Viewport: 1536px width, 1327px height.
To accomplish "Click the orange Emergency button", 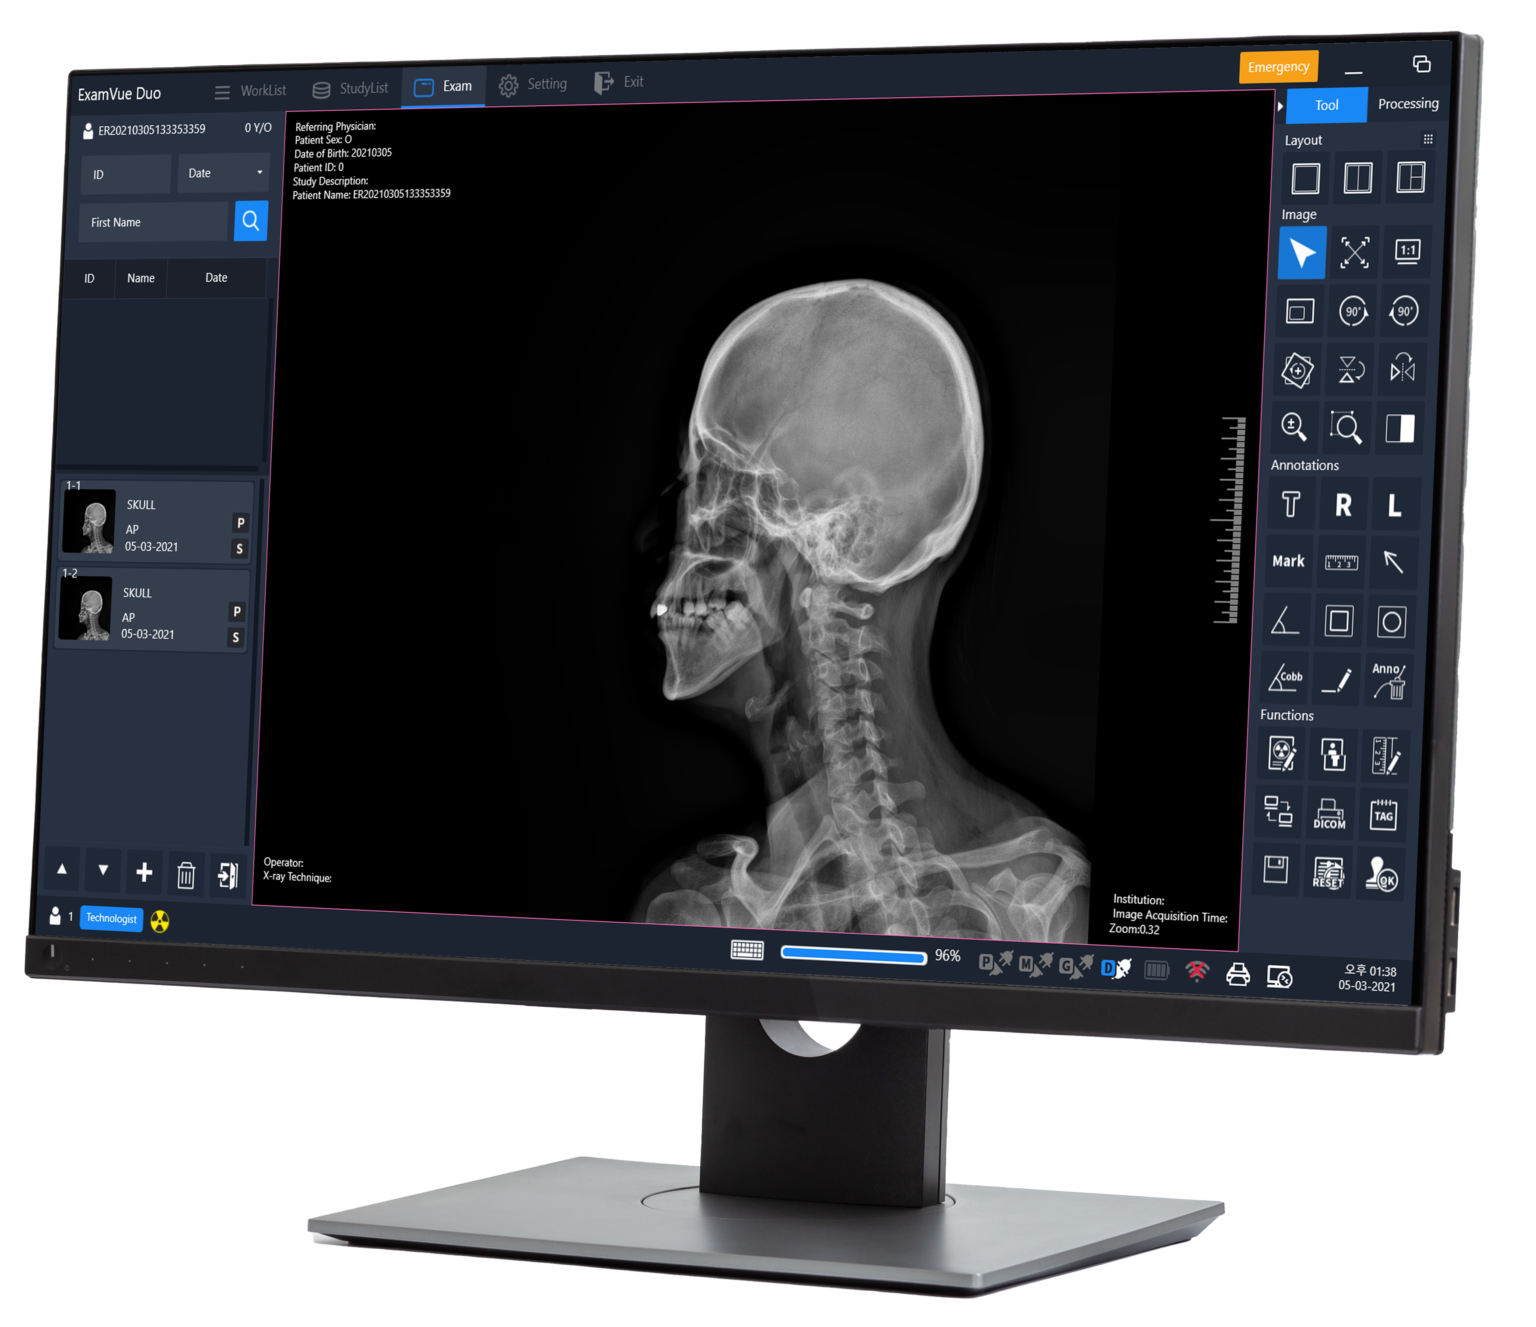I will coord(1281,67).
